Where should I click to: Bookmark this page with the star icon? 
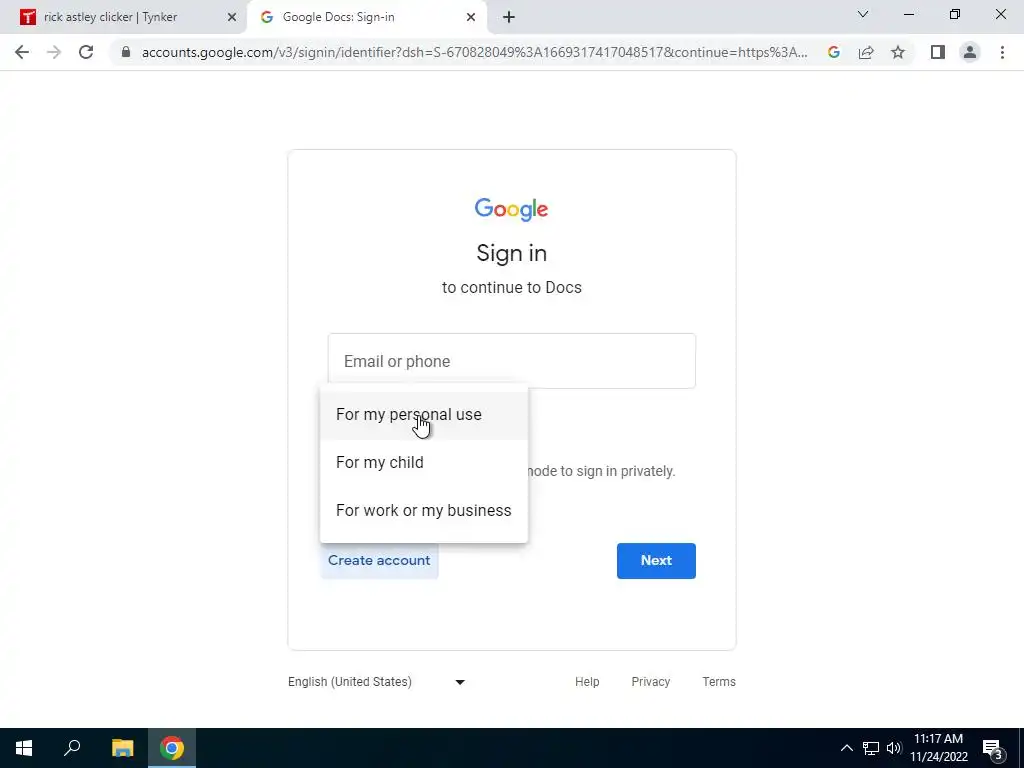point(898,52)
